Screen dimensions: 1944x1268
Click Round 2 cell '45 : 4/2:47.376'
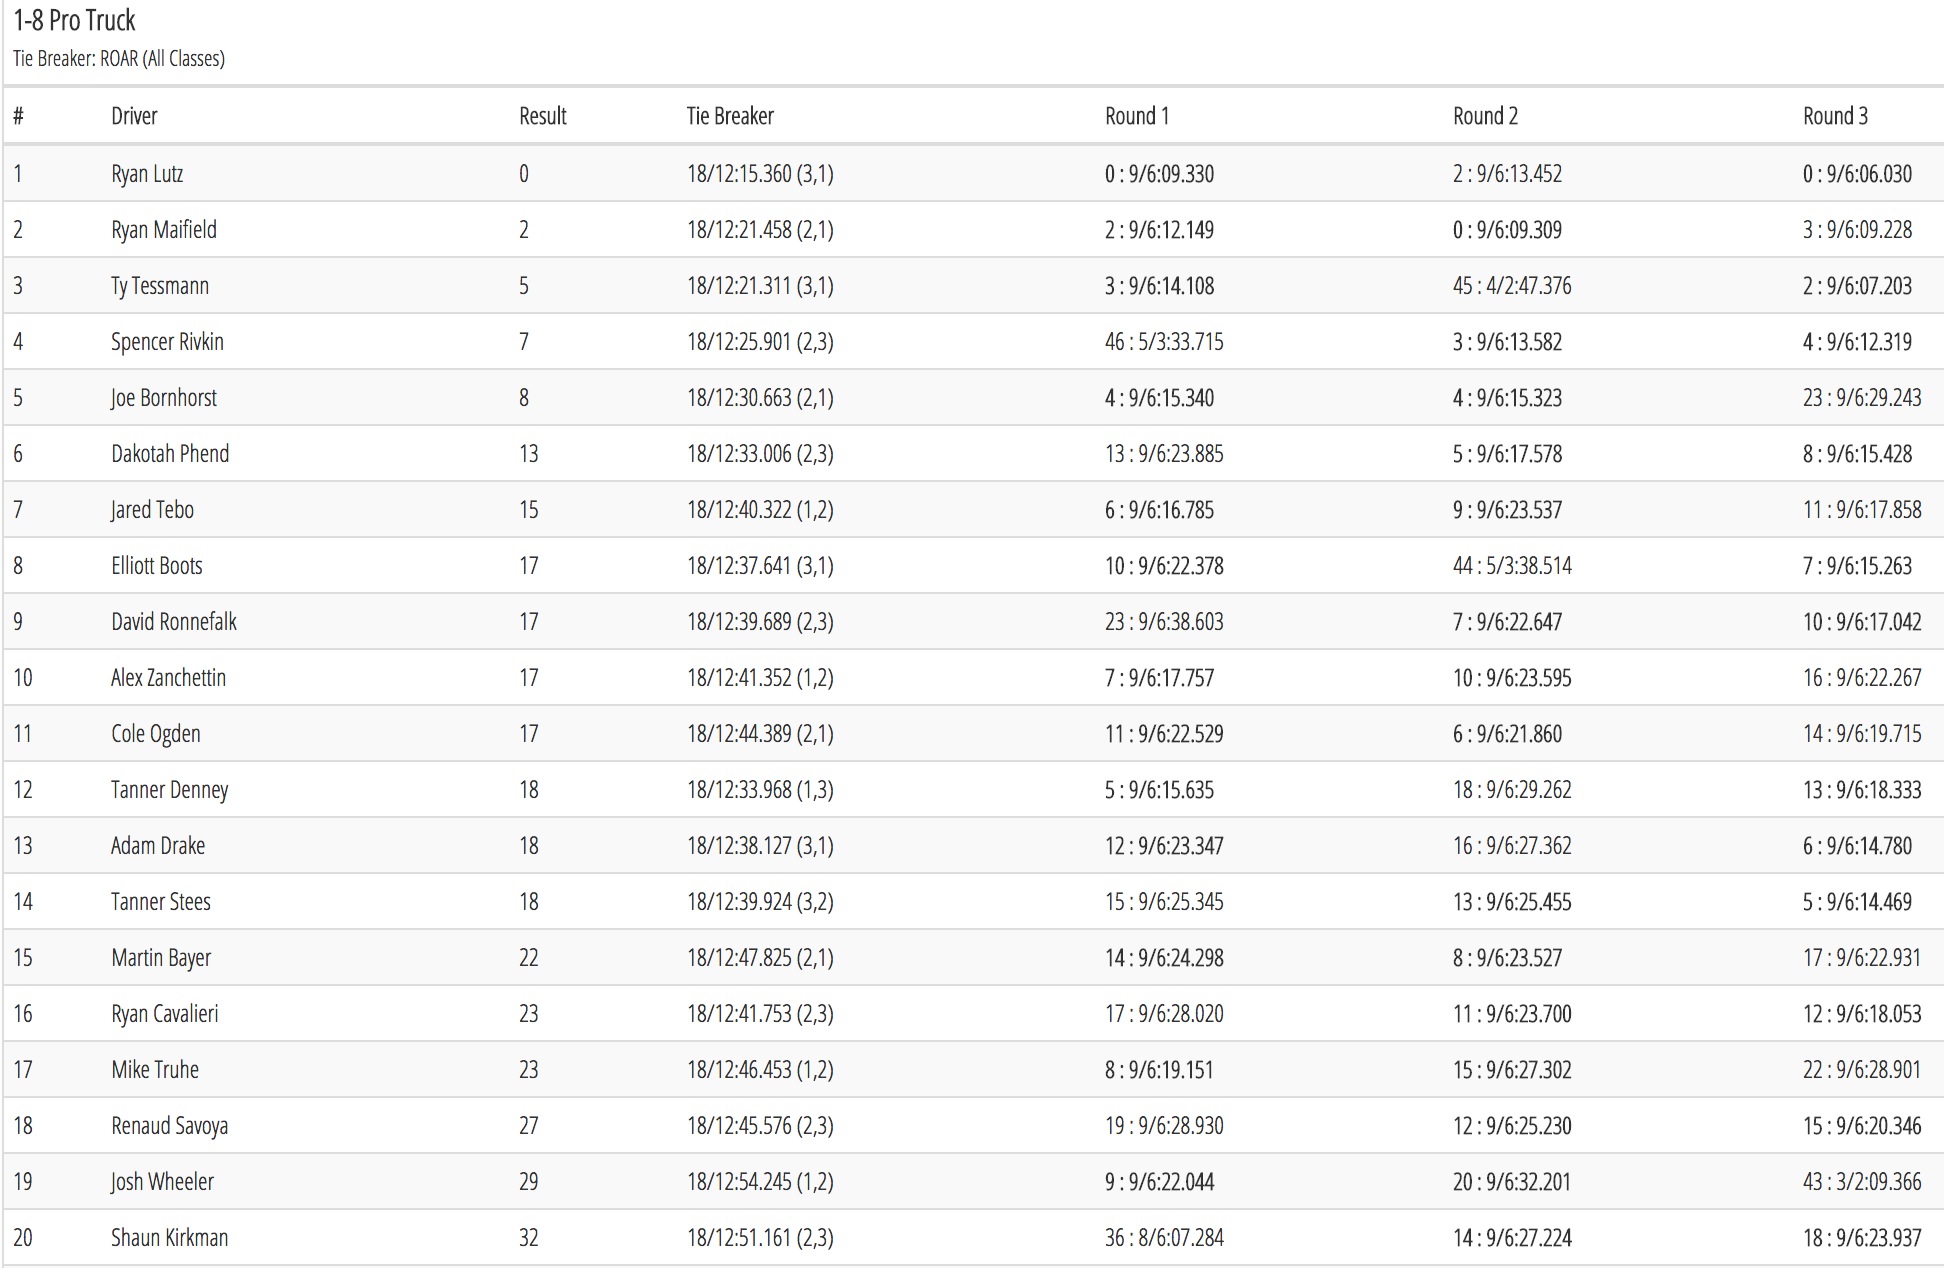[x=1512, y=286]
